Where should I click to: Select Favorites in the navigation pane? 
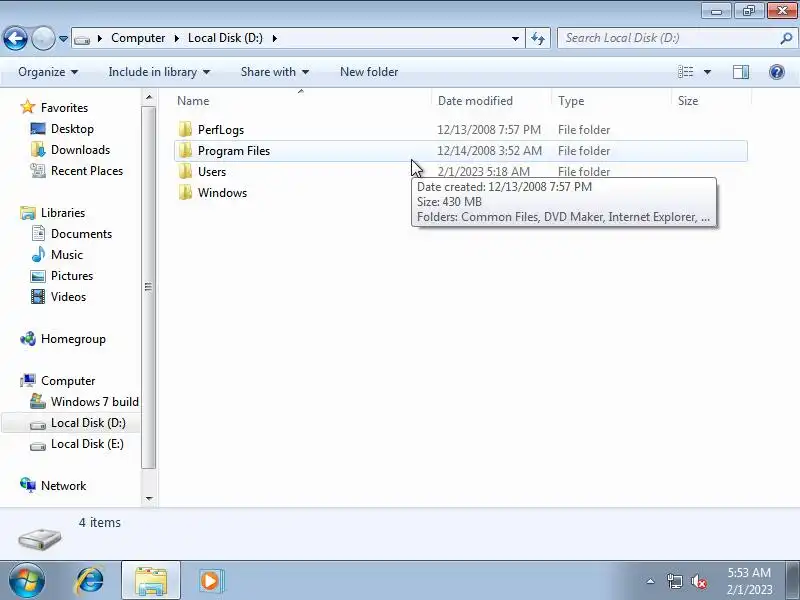64,108
